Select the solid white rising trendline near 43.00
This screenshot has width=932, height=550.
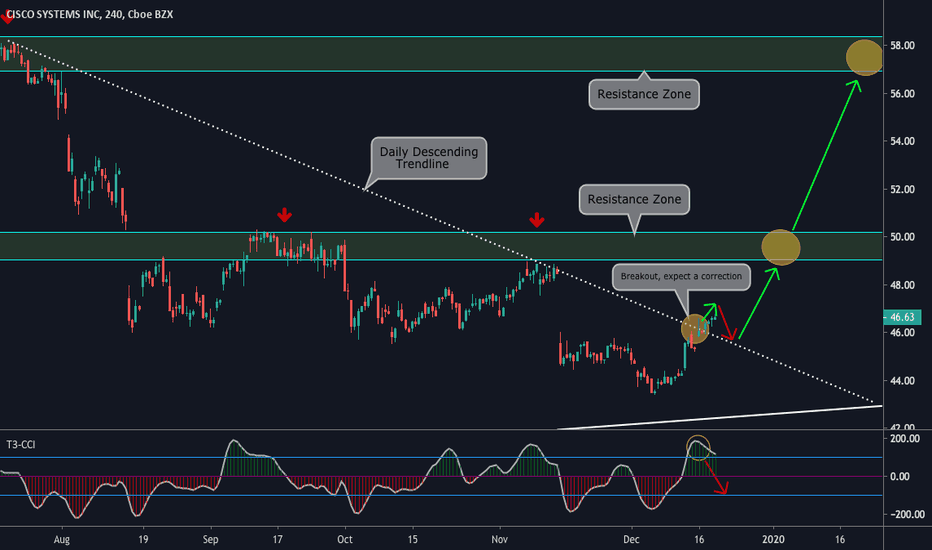pyautogui.click(x=719, y=417)
